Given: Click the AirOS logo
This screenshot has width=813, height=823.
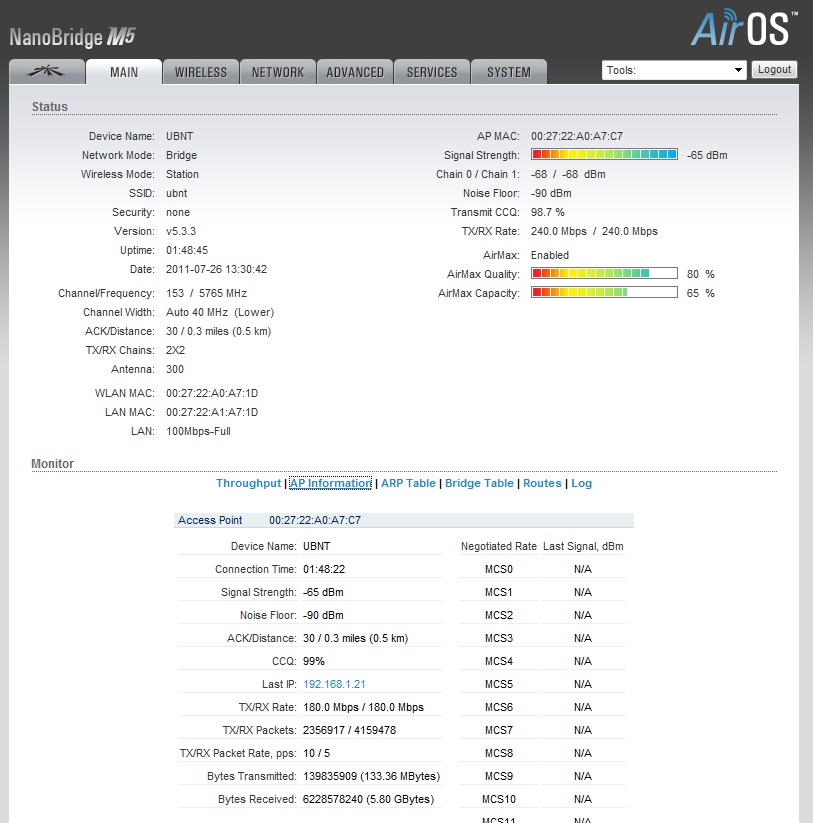Looking at the screenshot, I should coord(744,28).
